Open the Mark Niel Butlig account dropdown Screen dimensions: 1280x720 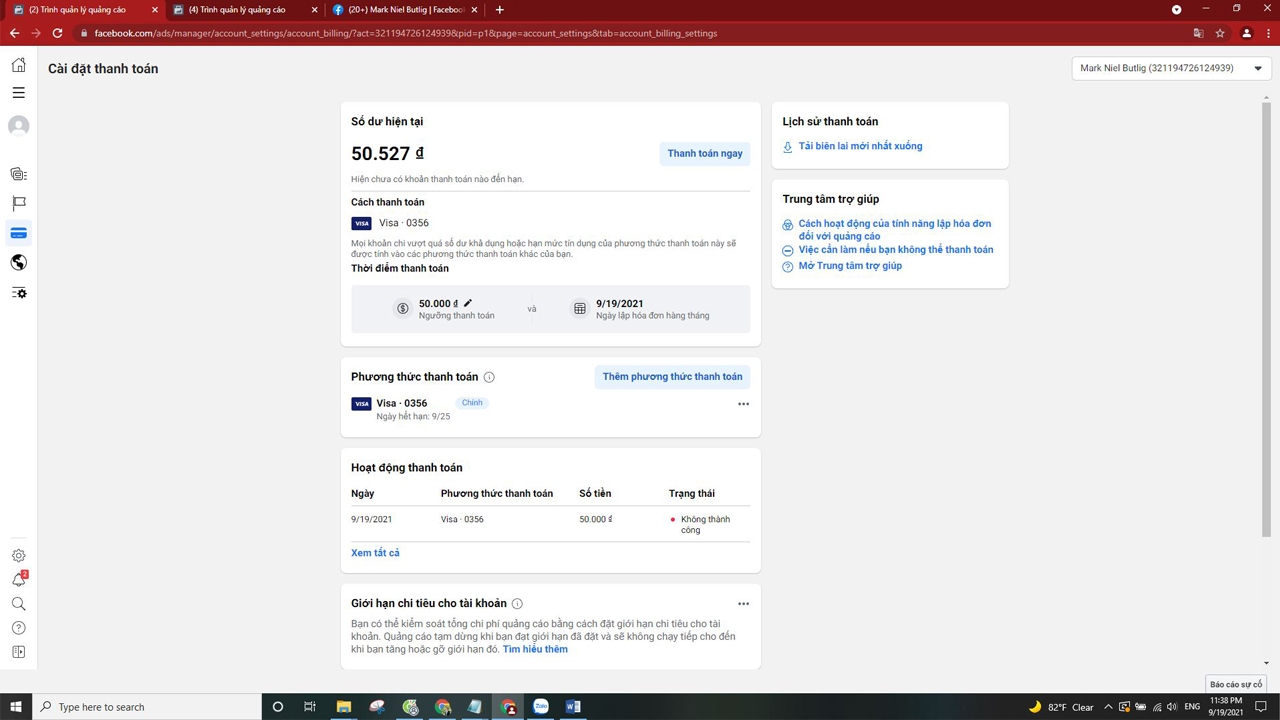click(x=1171, y=68)
